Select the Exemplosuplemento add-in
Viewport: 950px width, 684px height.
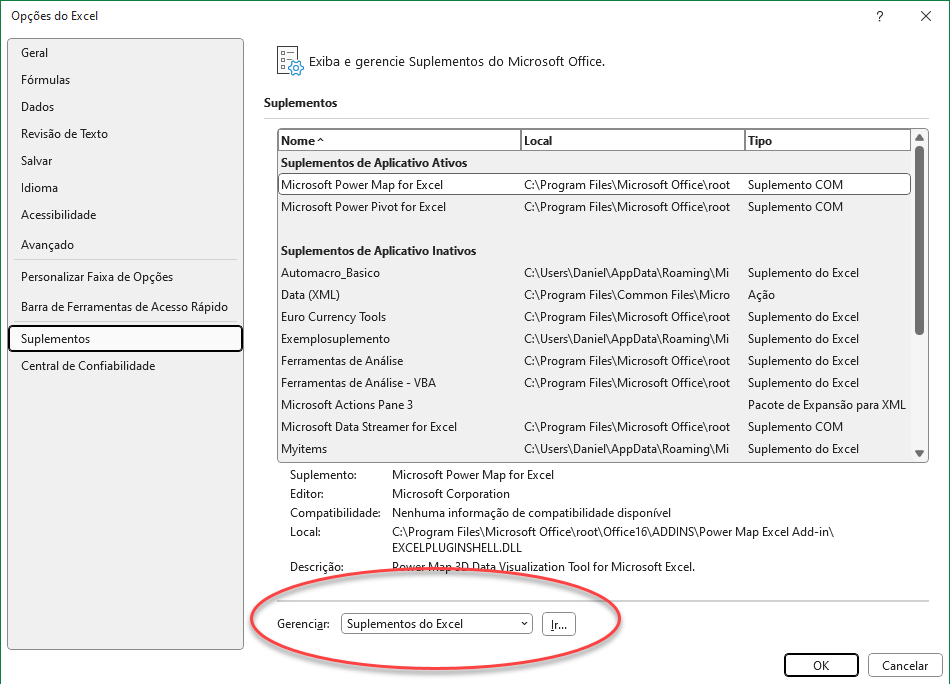[x=594, y=339]
